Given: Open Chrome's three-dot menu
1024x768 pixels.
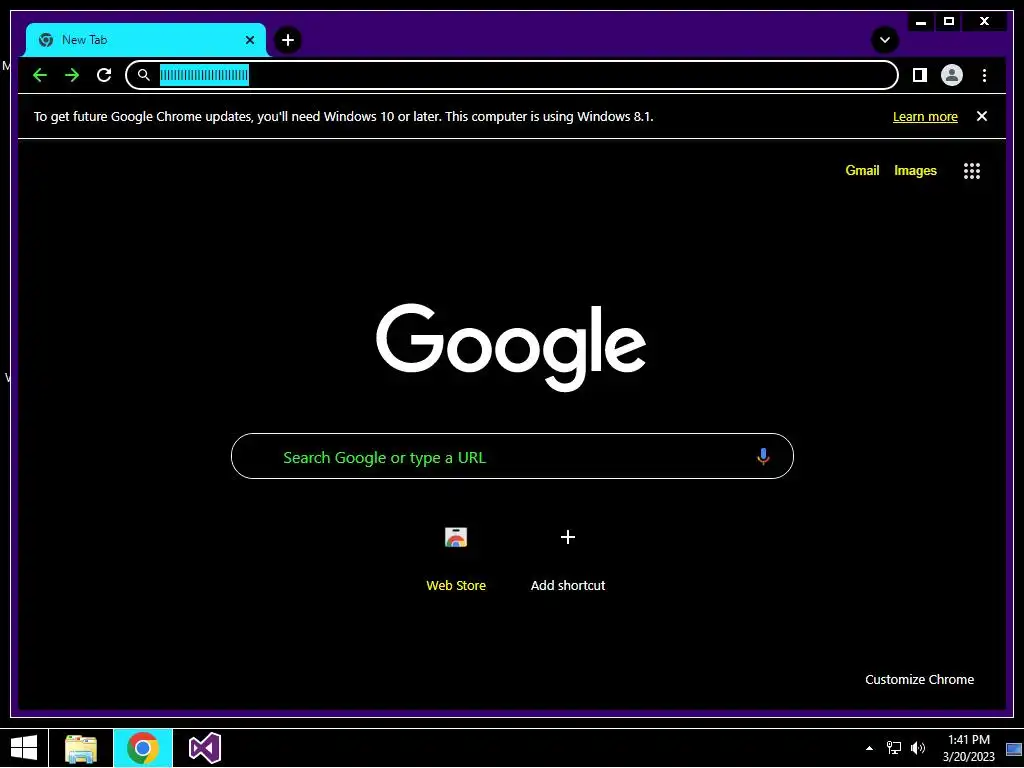Looking at the screenshot, I should click(984, 75).
